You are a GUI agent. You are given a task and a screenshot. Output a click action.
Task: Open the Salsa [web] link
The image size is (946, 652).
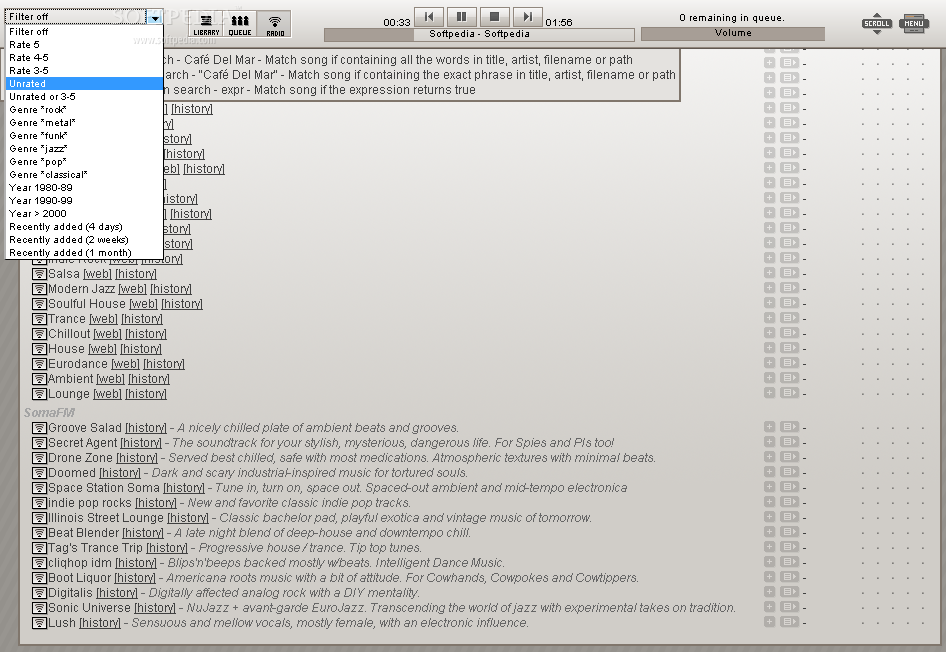coord(97,274)
